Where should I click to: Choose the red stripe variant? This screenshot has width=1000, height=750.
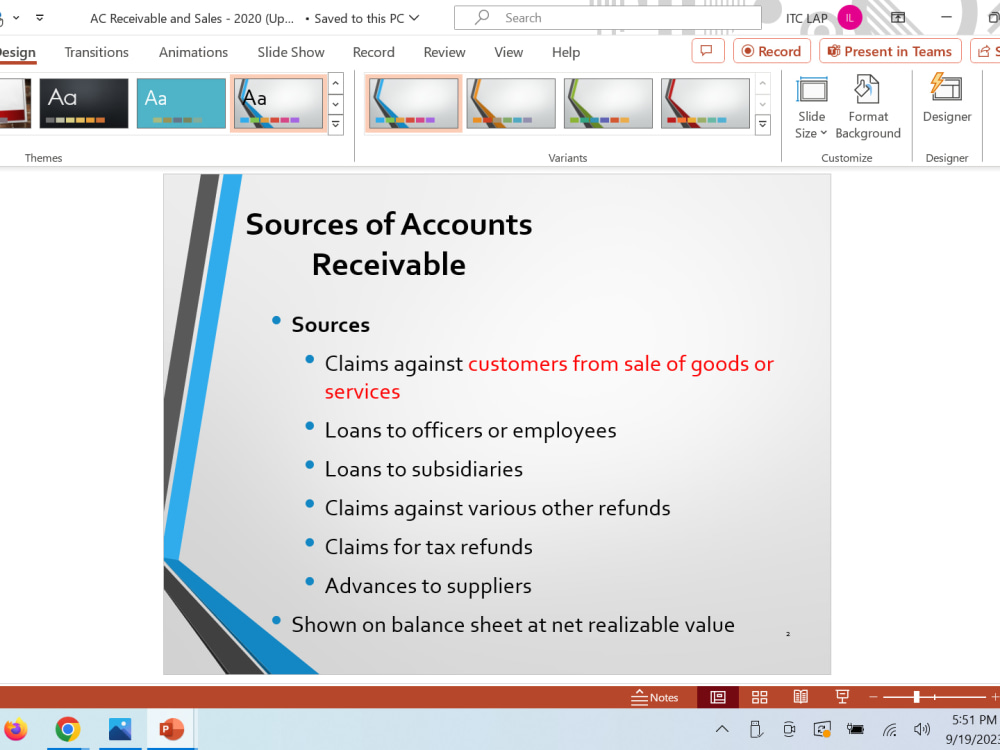(705, 103)
